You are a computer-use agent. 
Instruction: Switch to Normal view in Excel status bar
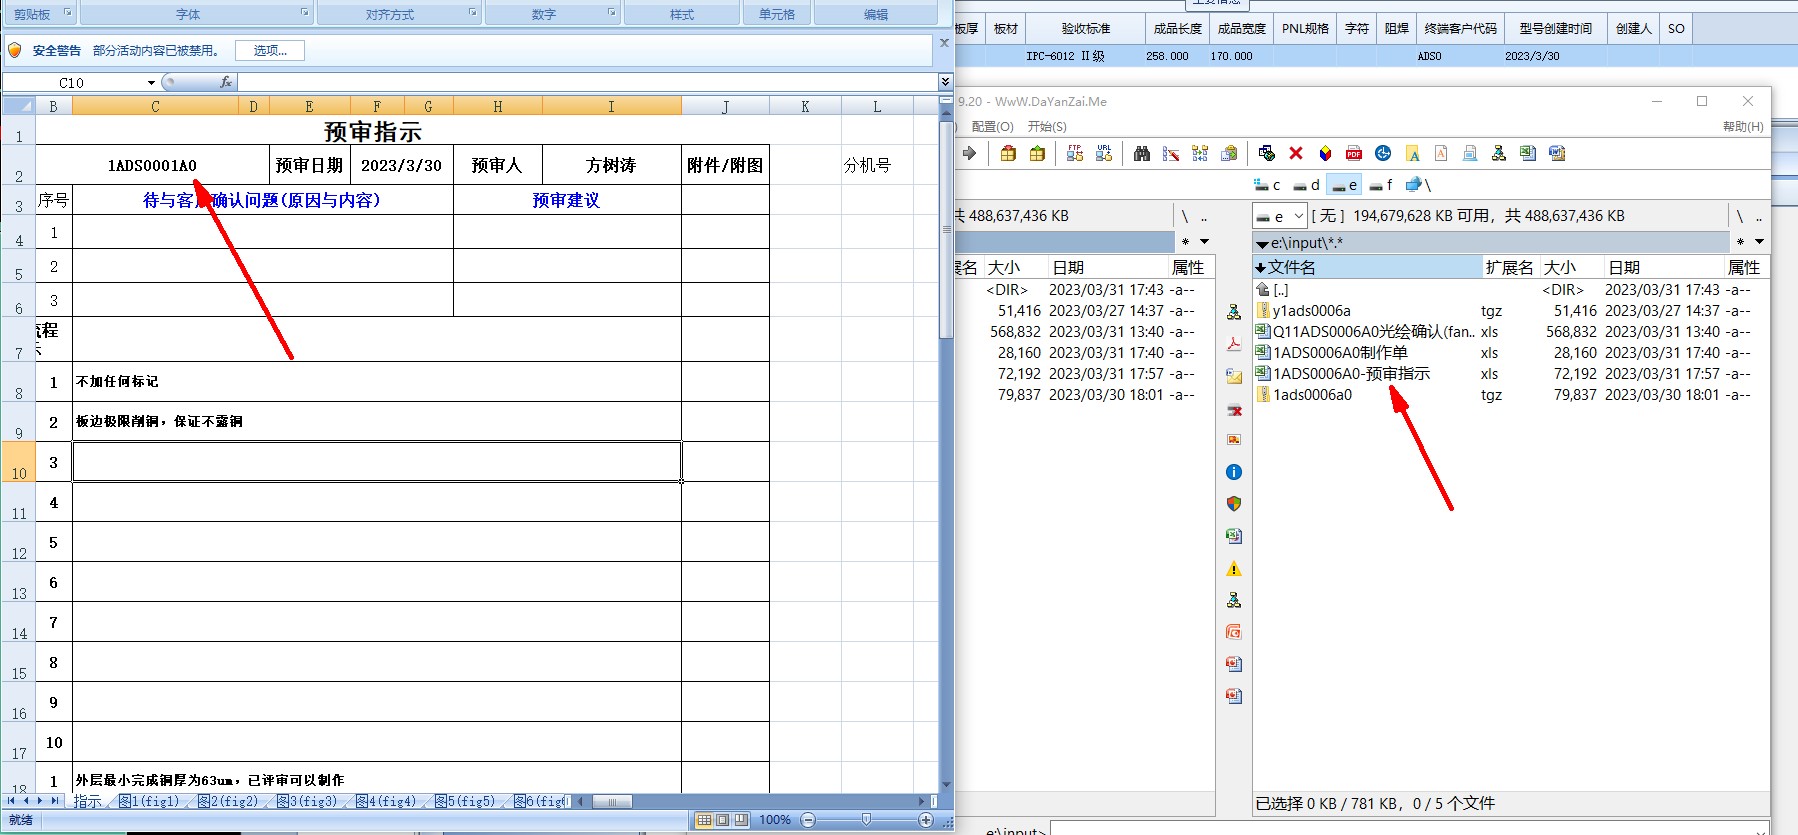pos(704,820)
